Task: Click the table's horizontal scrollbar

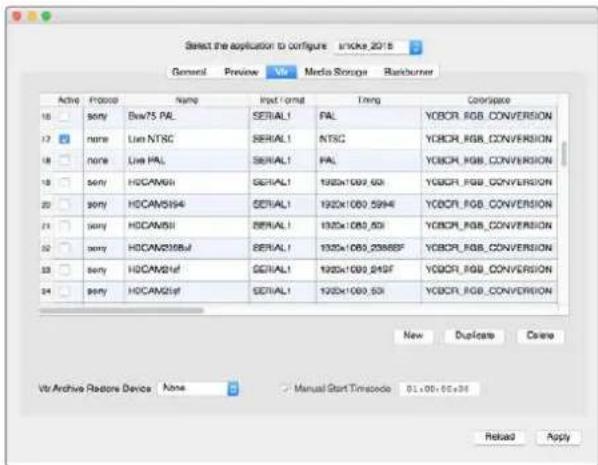Action: (121, 311)
